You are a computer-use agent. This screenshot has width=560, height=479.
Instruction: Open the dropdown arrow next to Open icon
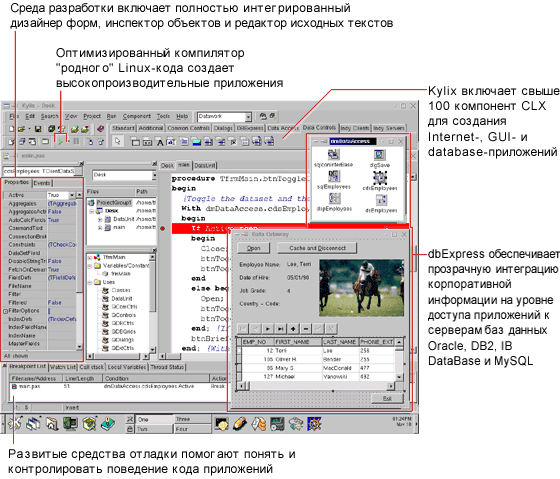29,129
